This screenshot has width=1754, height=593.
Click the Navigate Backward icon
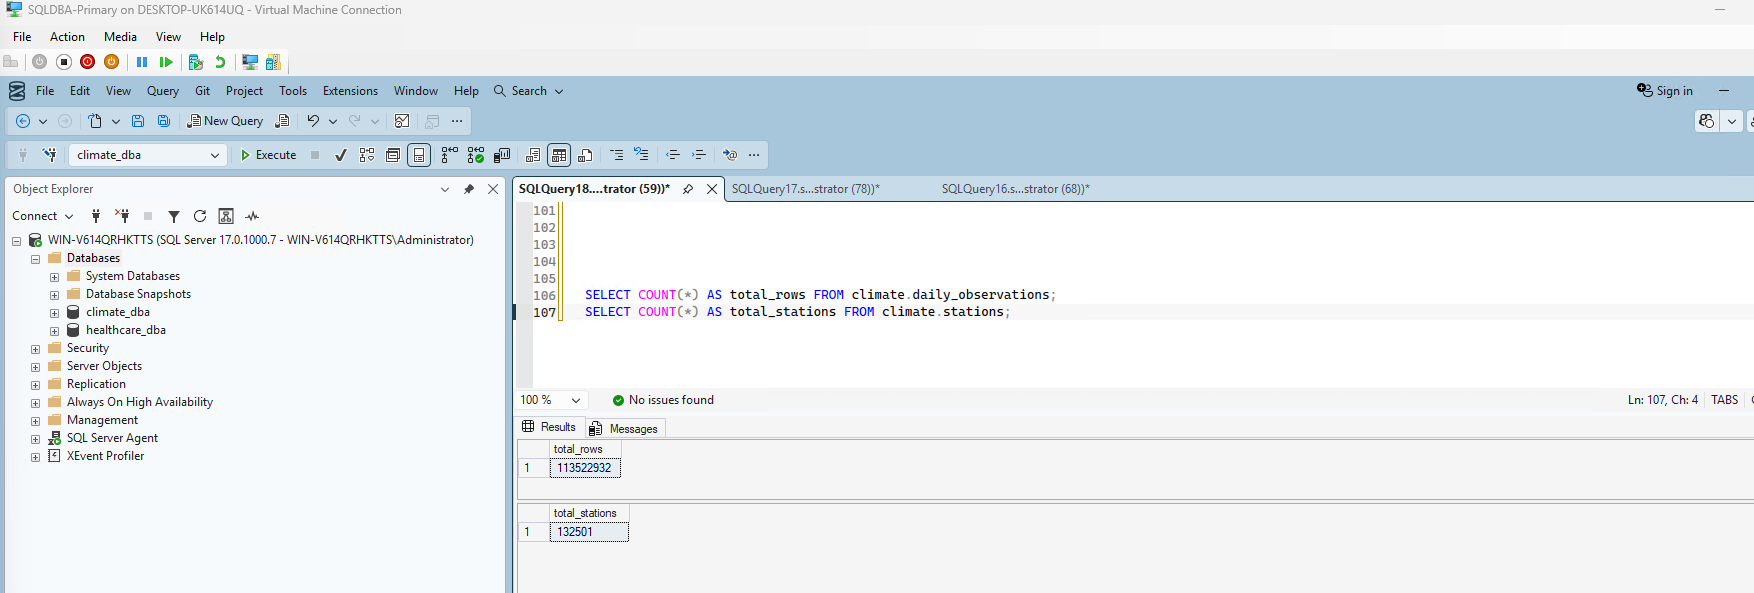coord(23,121)
